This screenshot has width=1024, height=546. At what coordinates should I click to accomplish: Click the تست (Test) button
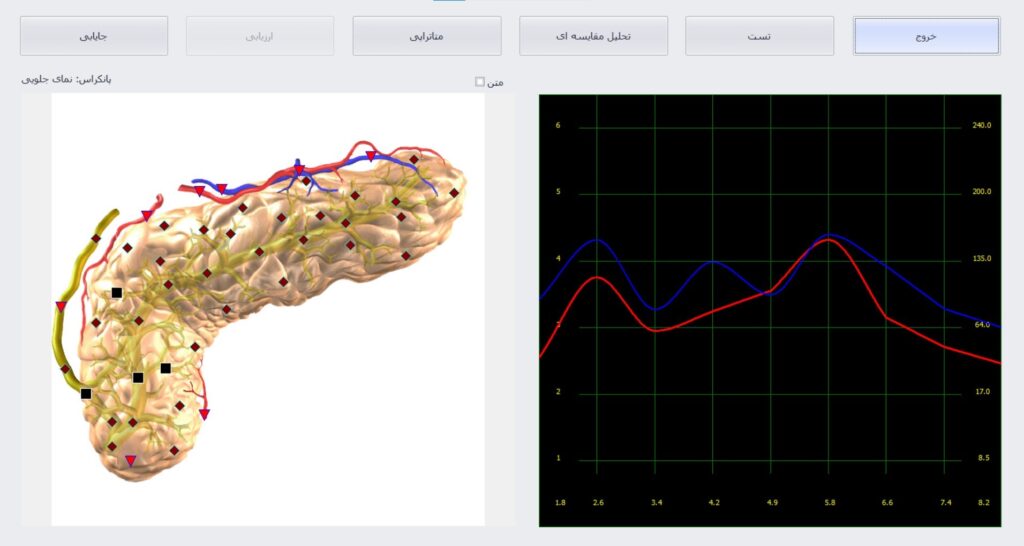[x=759, y=36]
